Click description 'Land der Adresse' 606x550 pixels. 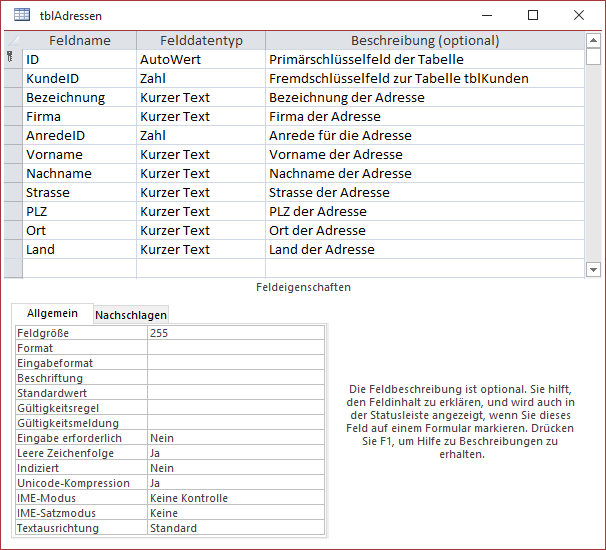[425, 249]
